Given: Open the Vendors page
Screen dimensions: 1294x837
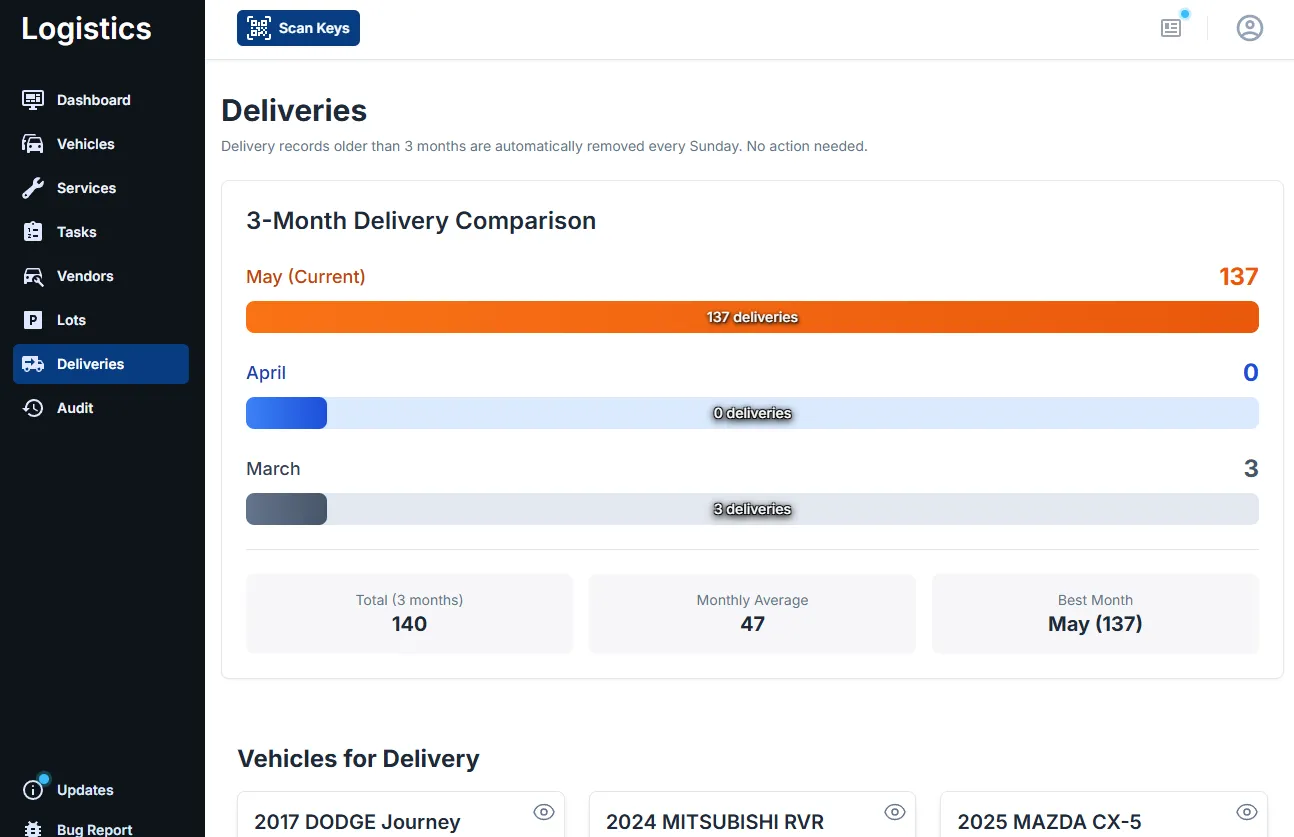Looking at the screenshot, I should [101, 276].
